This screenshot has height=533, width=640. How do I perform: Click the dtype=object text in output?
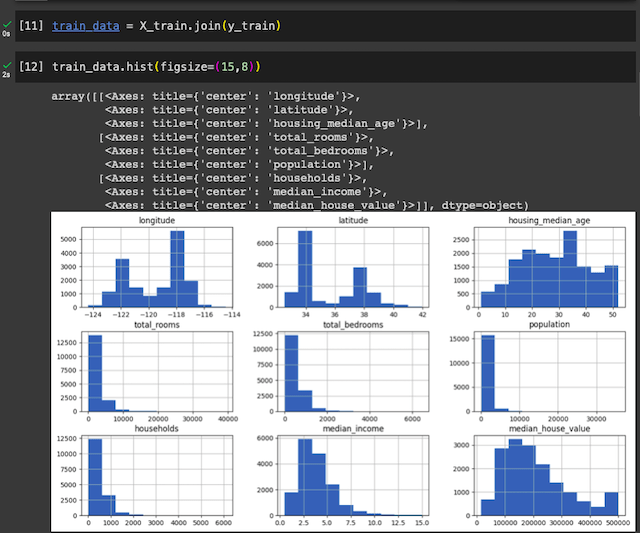[485, 205]
